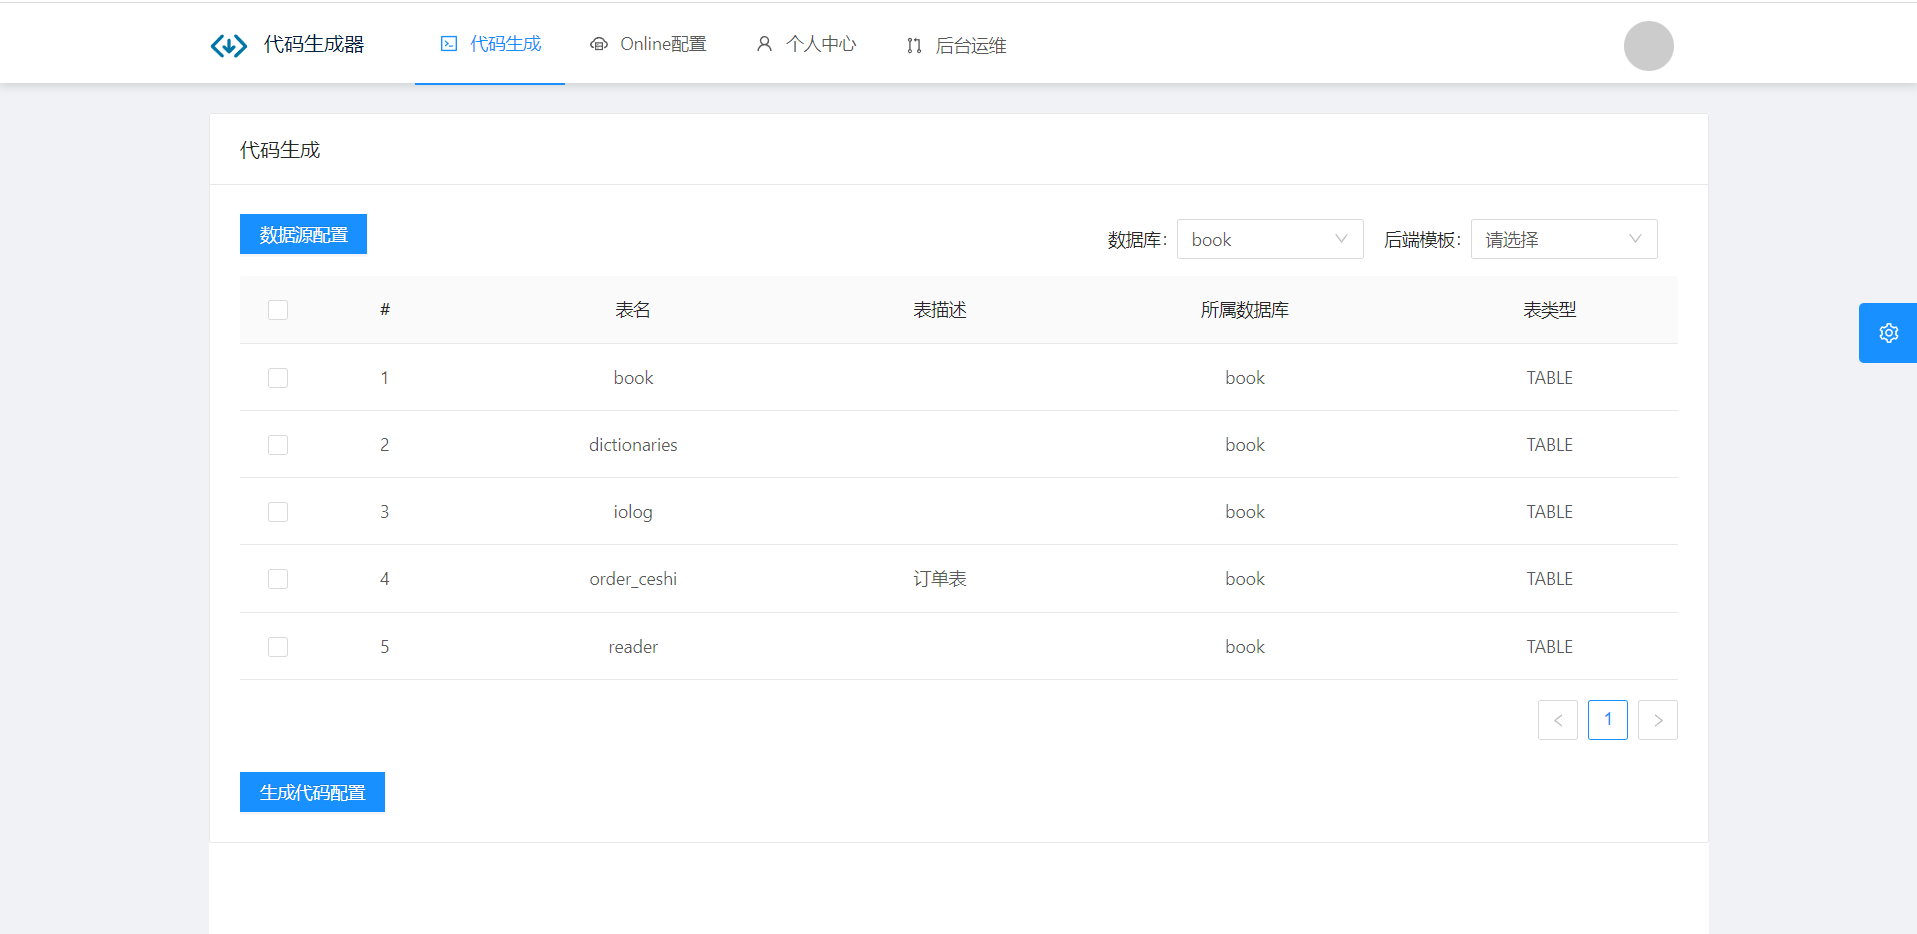
Task: Check the book table row checkbox
Action: point(278,378)
